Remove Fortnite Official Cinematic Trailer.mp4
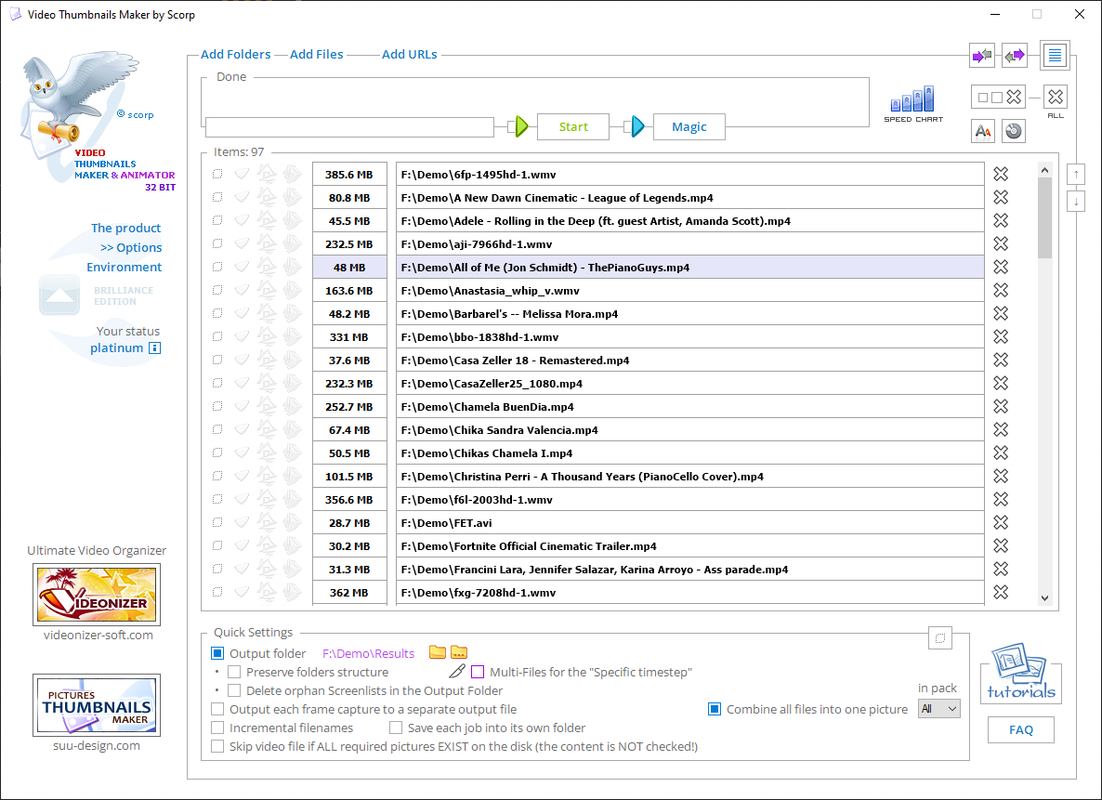This screenshot has height=800, width=1102. [1001, 546]
